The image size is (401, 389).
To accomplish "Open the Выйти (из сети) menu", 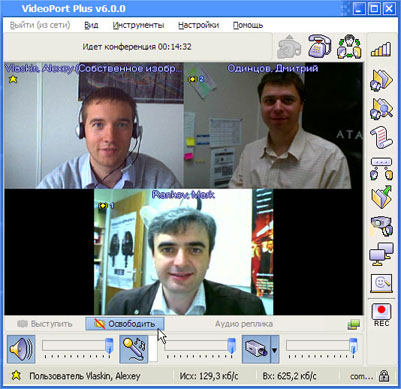I will 40,25.
